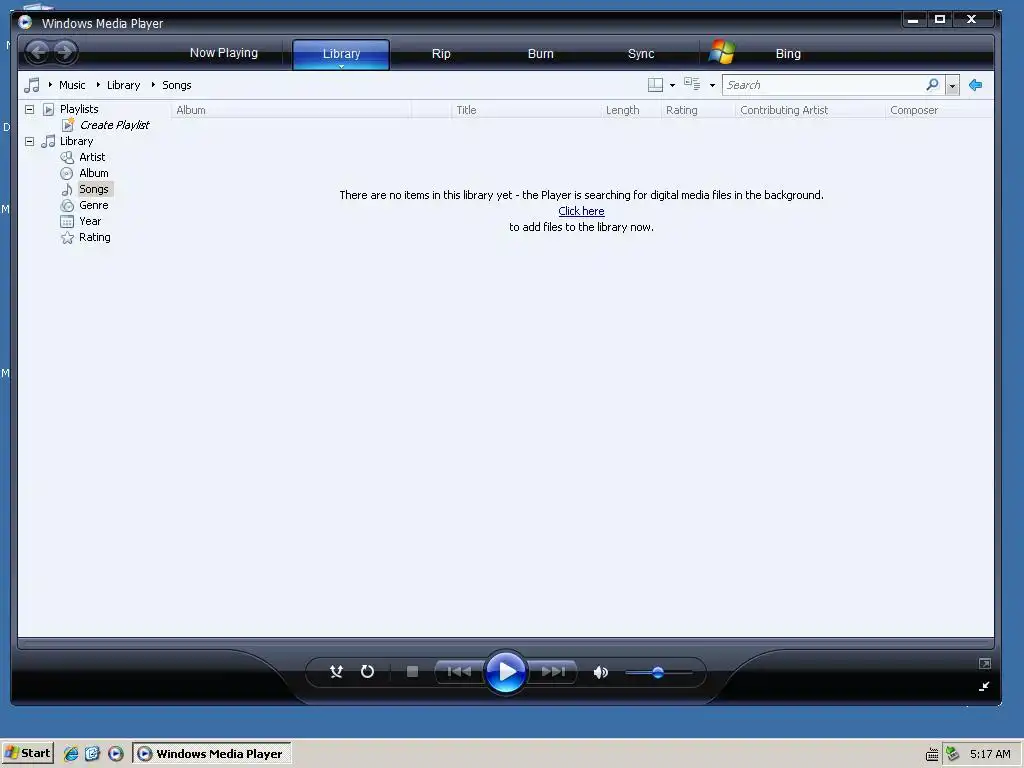Select Library node in the navigation tree
This screenshot has height=768, width=1024.
[x=76, y=141]
